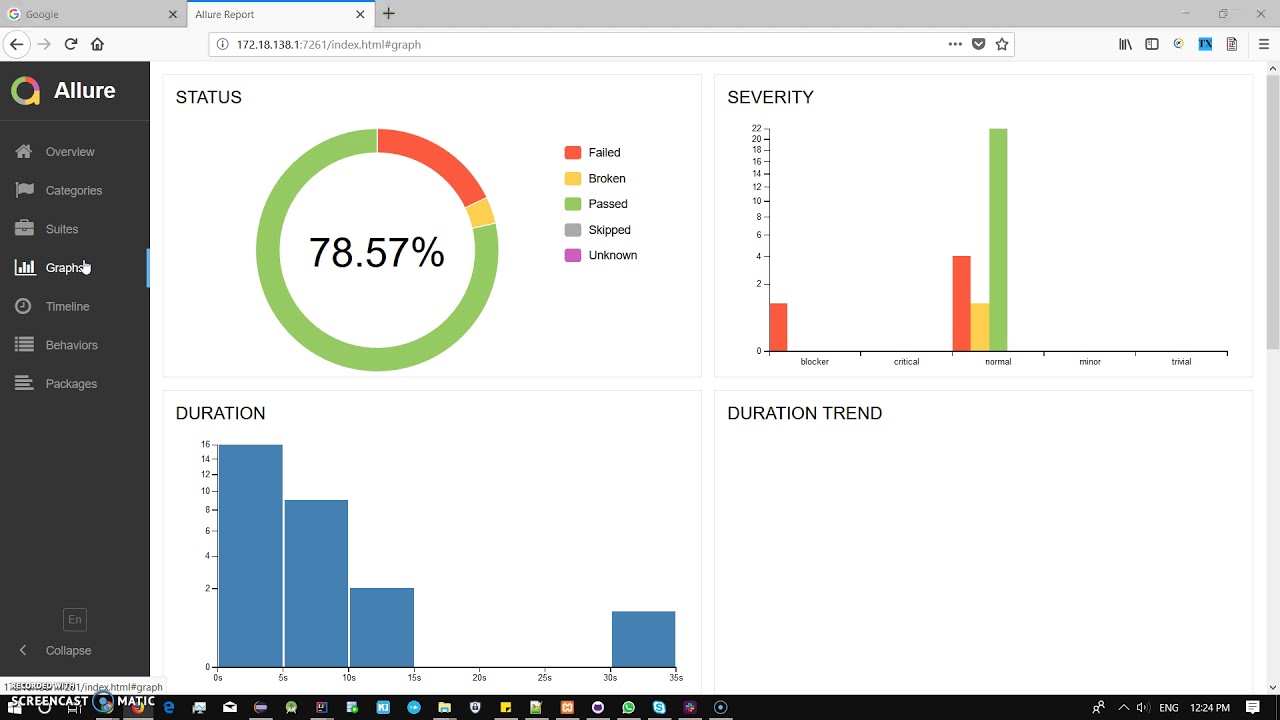The image size is (1280, 720).
Task: Open the Overview page in the sidebar
Action: tap(70, 152)
